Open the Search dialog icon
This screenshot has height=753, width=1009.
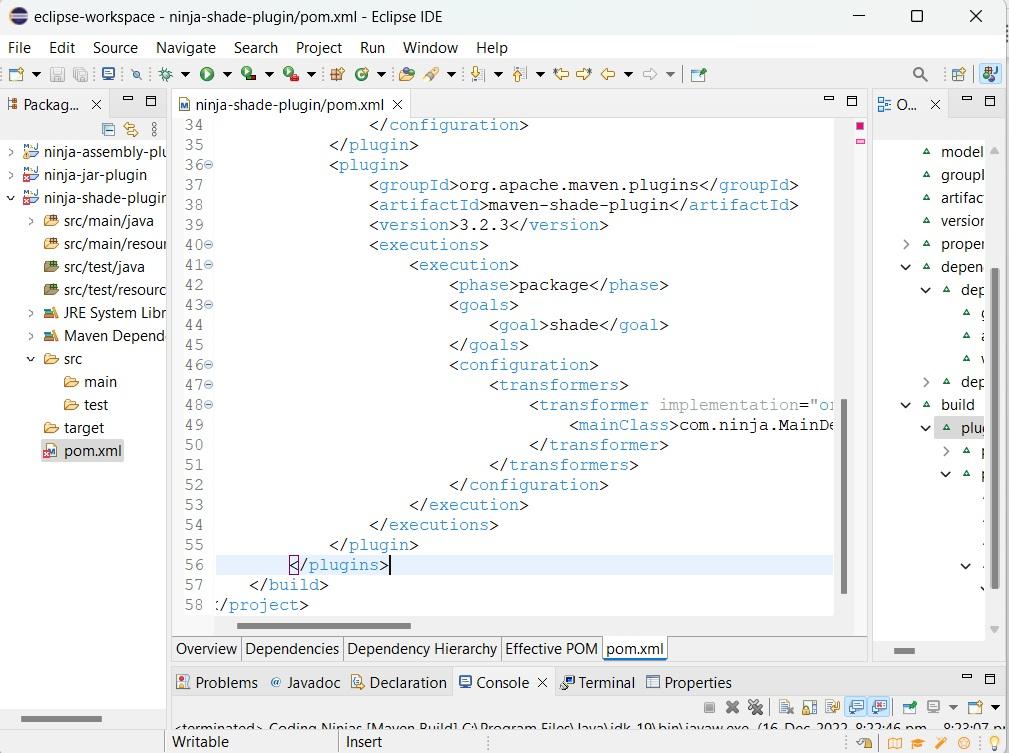point(920,74)
